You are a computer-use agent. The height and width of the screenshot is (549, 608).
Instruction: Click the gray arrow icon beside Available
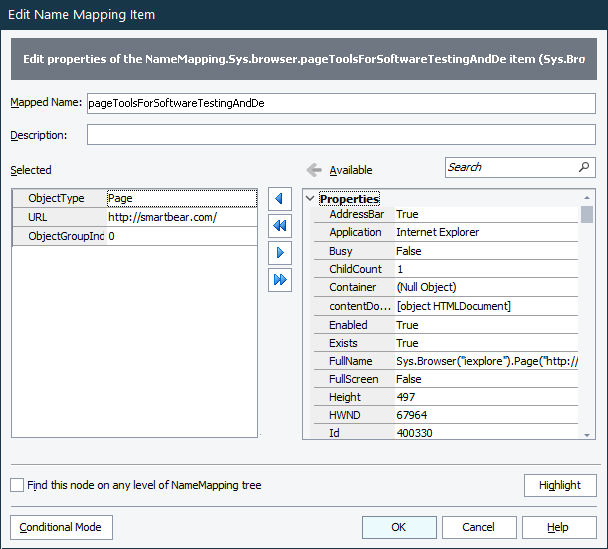[x=314, y=170]
